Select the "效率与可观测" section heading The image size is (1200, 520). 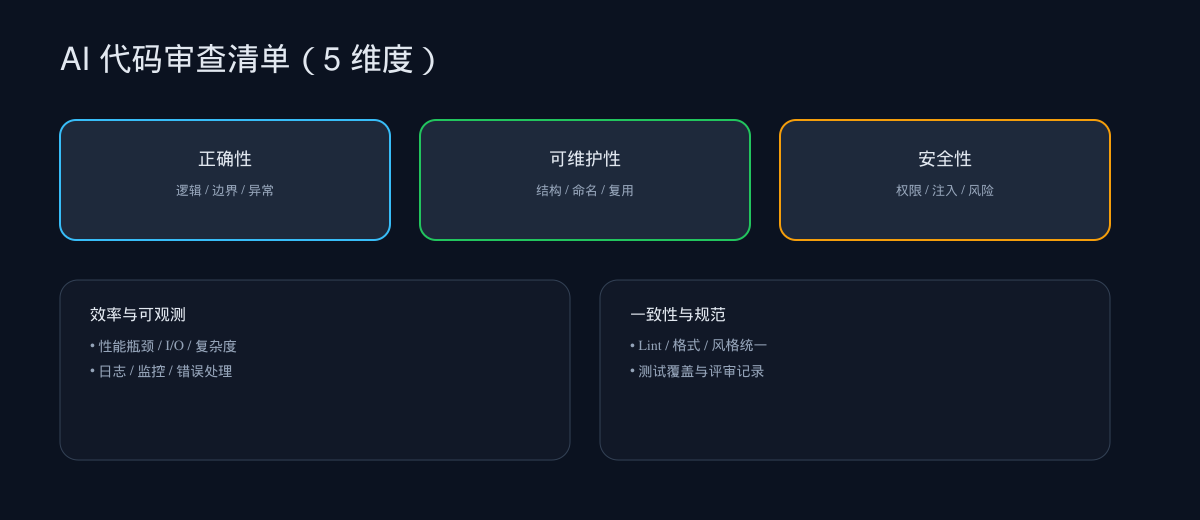(x=138, y=315)
